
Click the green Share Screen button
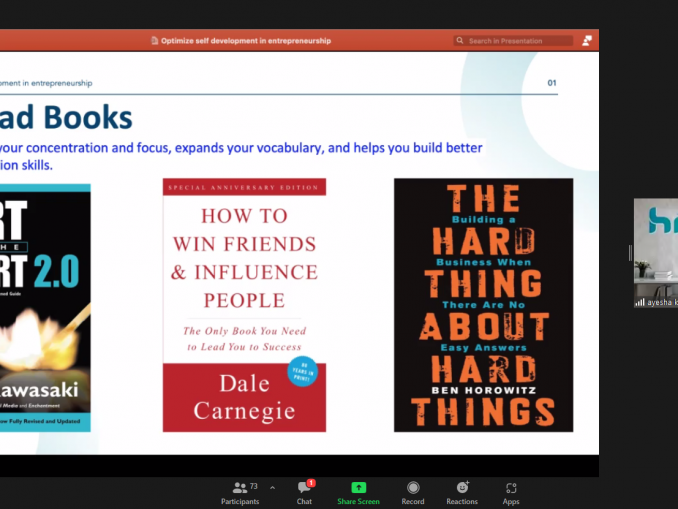point(358,493)
